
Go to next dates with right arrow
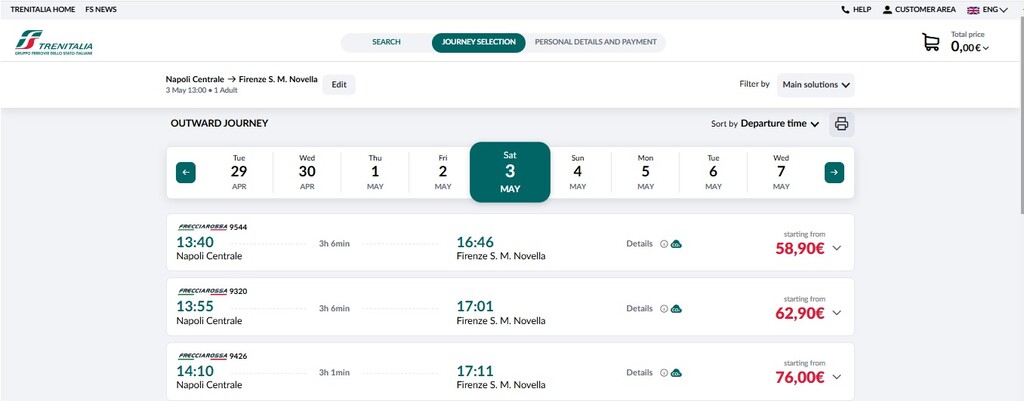point(834,172)
